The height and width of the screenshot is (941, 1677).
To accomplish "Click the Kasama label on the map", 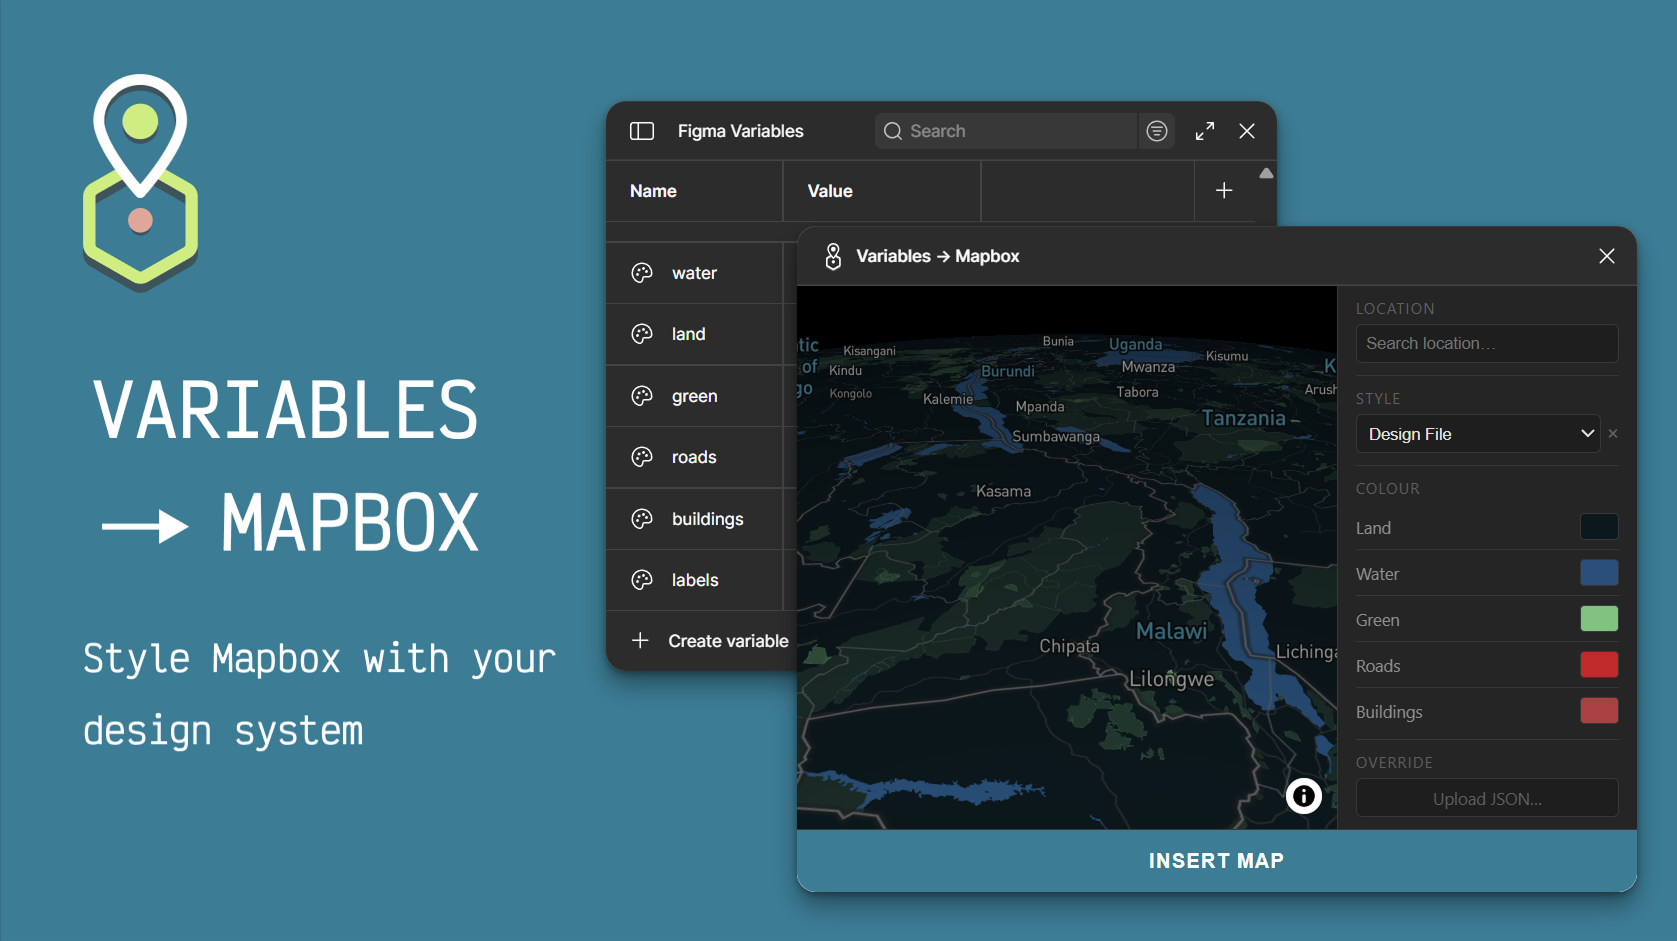I will [x=1003, y=491].
